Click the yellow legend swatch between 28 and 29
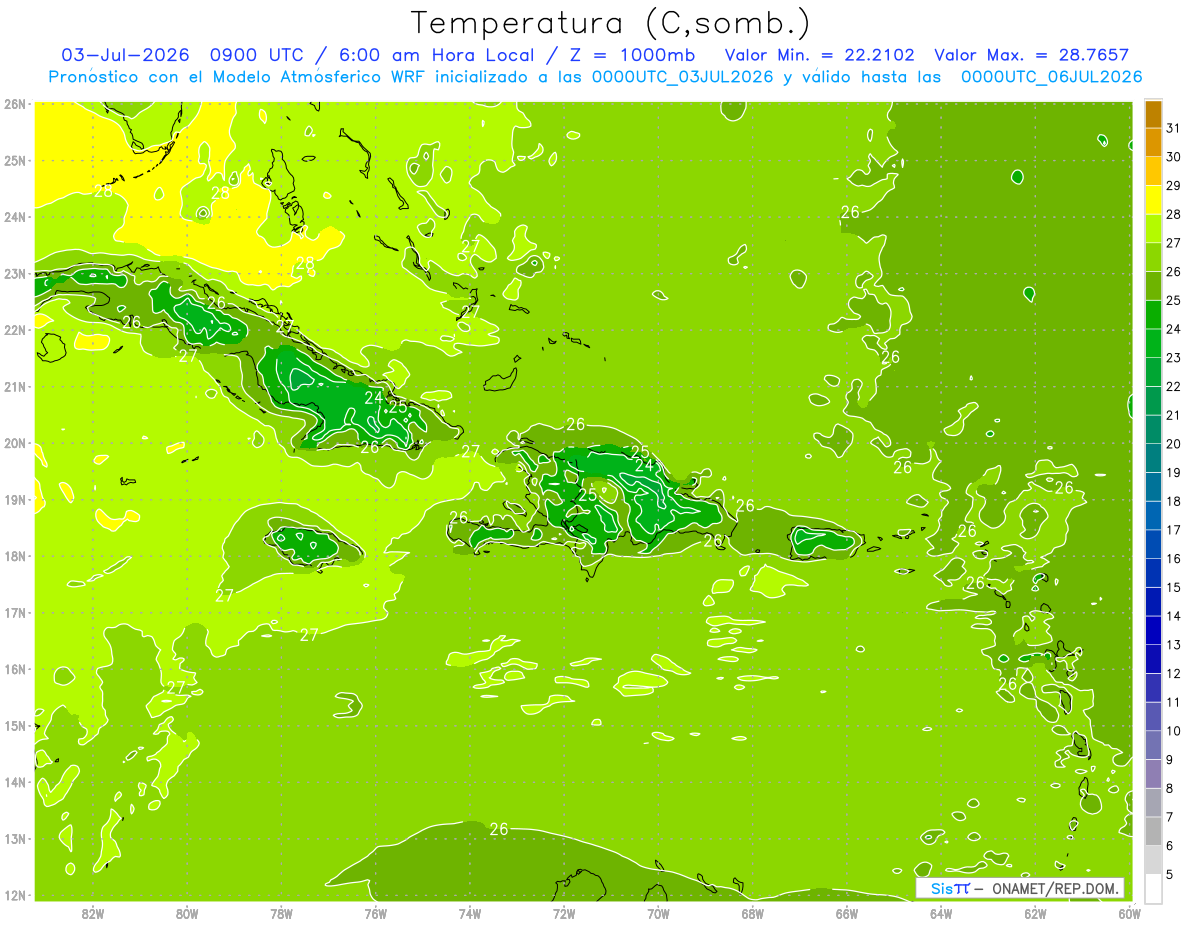 pyautogui.click(x=1153, y=200)
